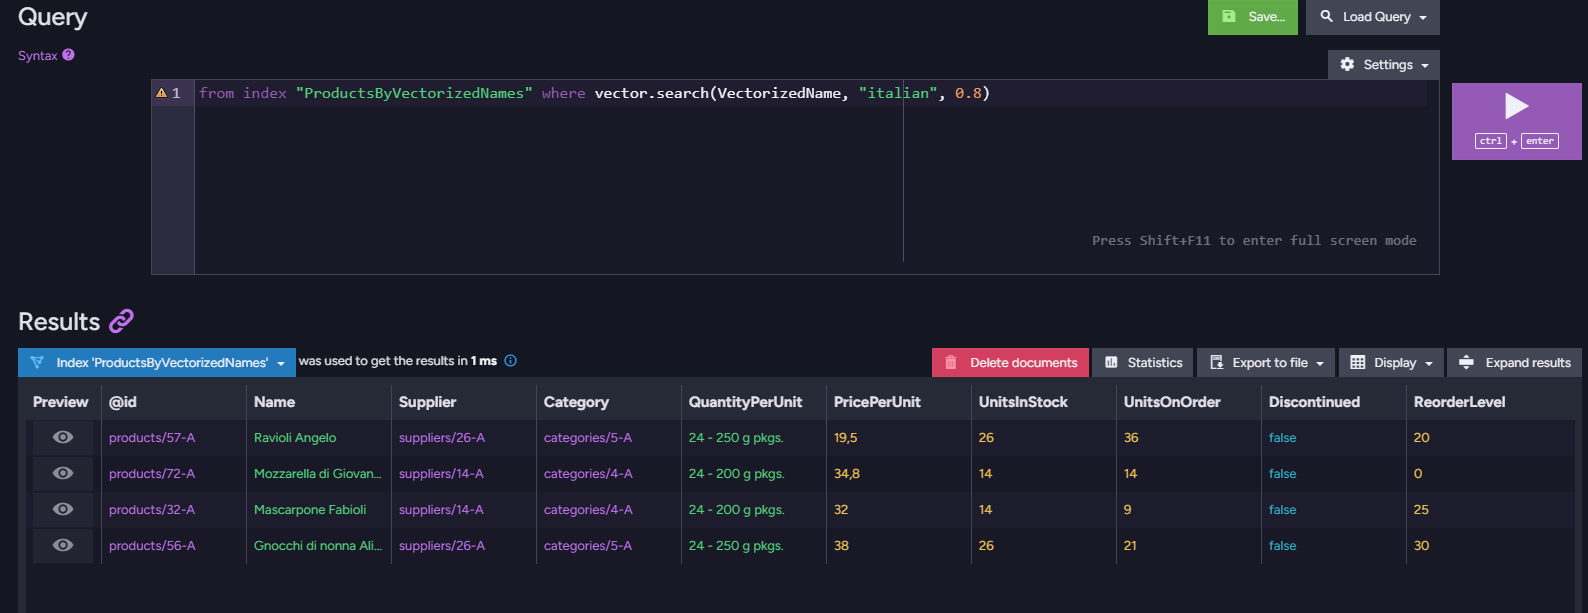Preview products/56-A document eye icon

(x=63, y=545)
